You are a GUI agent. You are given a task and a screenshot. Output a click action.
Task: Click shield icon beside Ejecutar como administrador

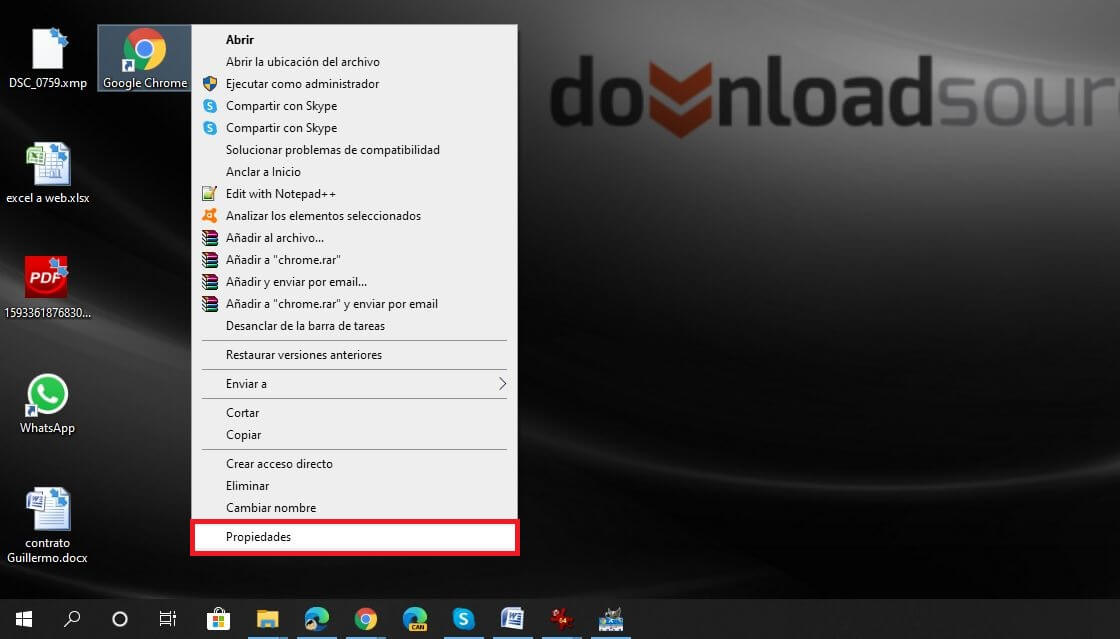pyautogui.click(x=209, y=84)
